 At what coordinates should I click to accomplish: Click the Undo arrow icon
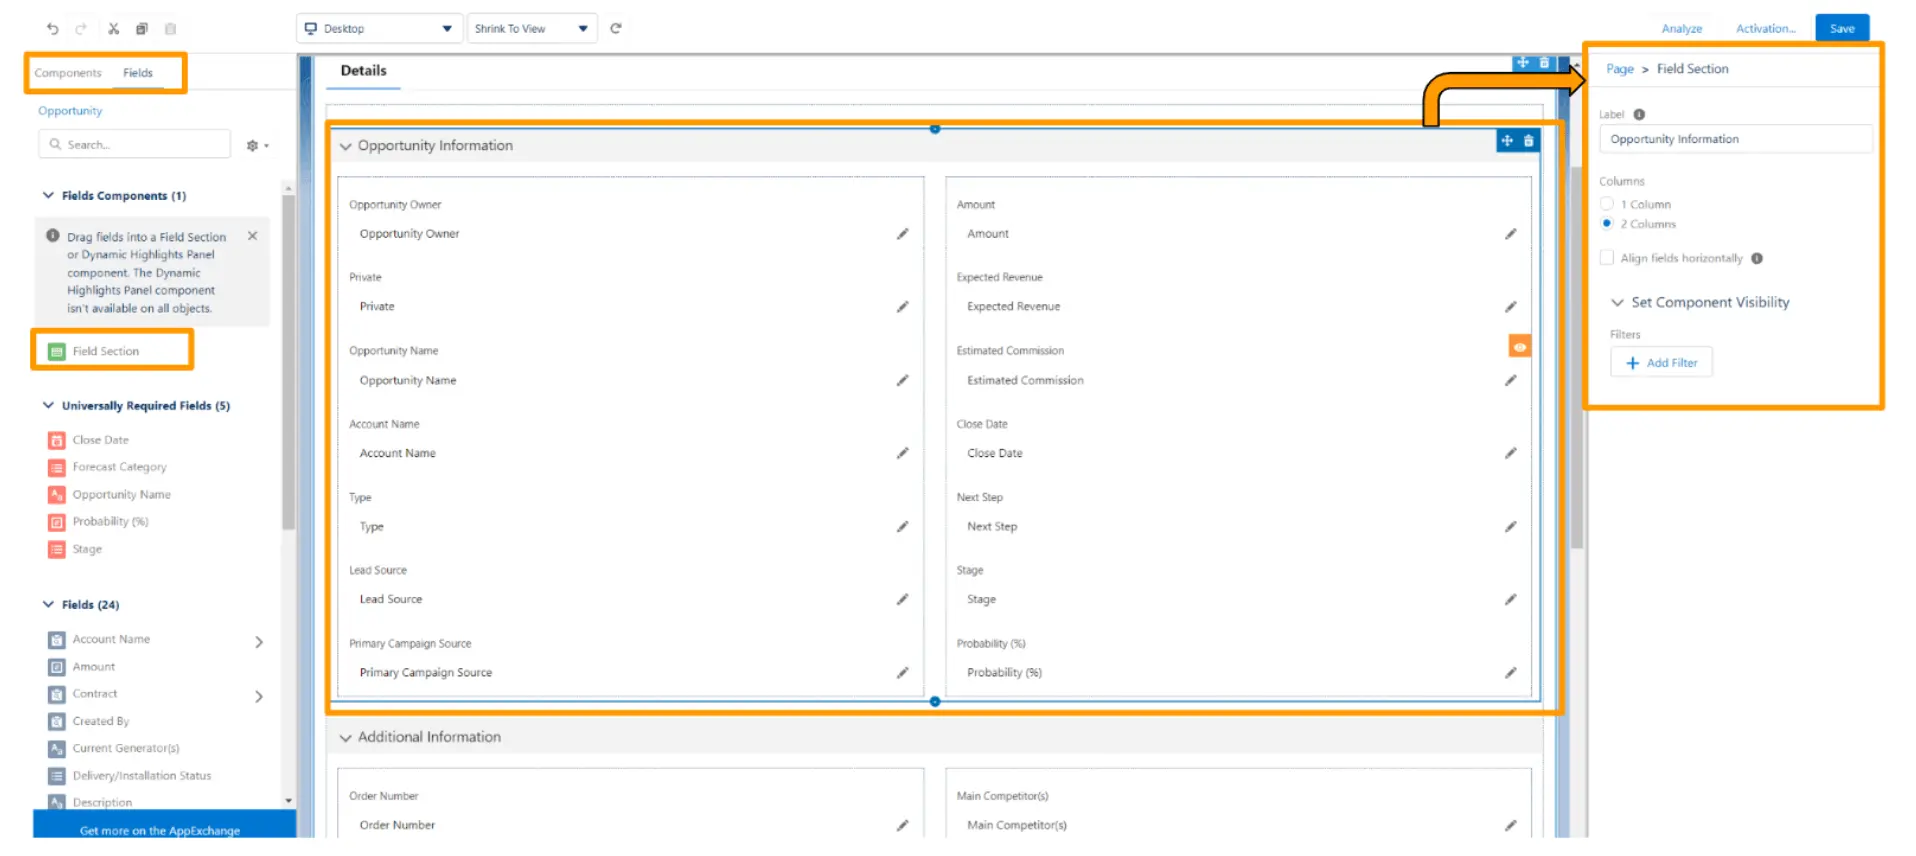coord(52,29)
